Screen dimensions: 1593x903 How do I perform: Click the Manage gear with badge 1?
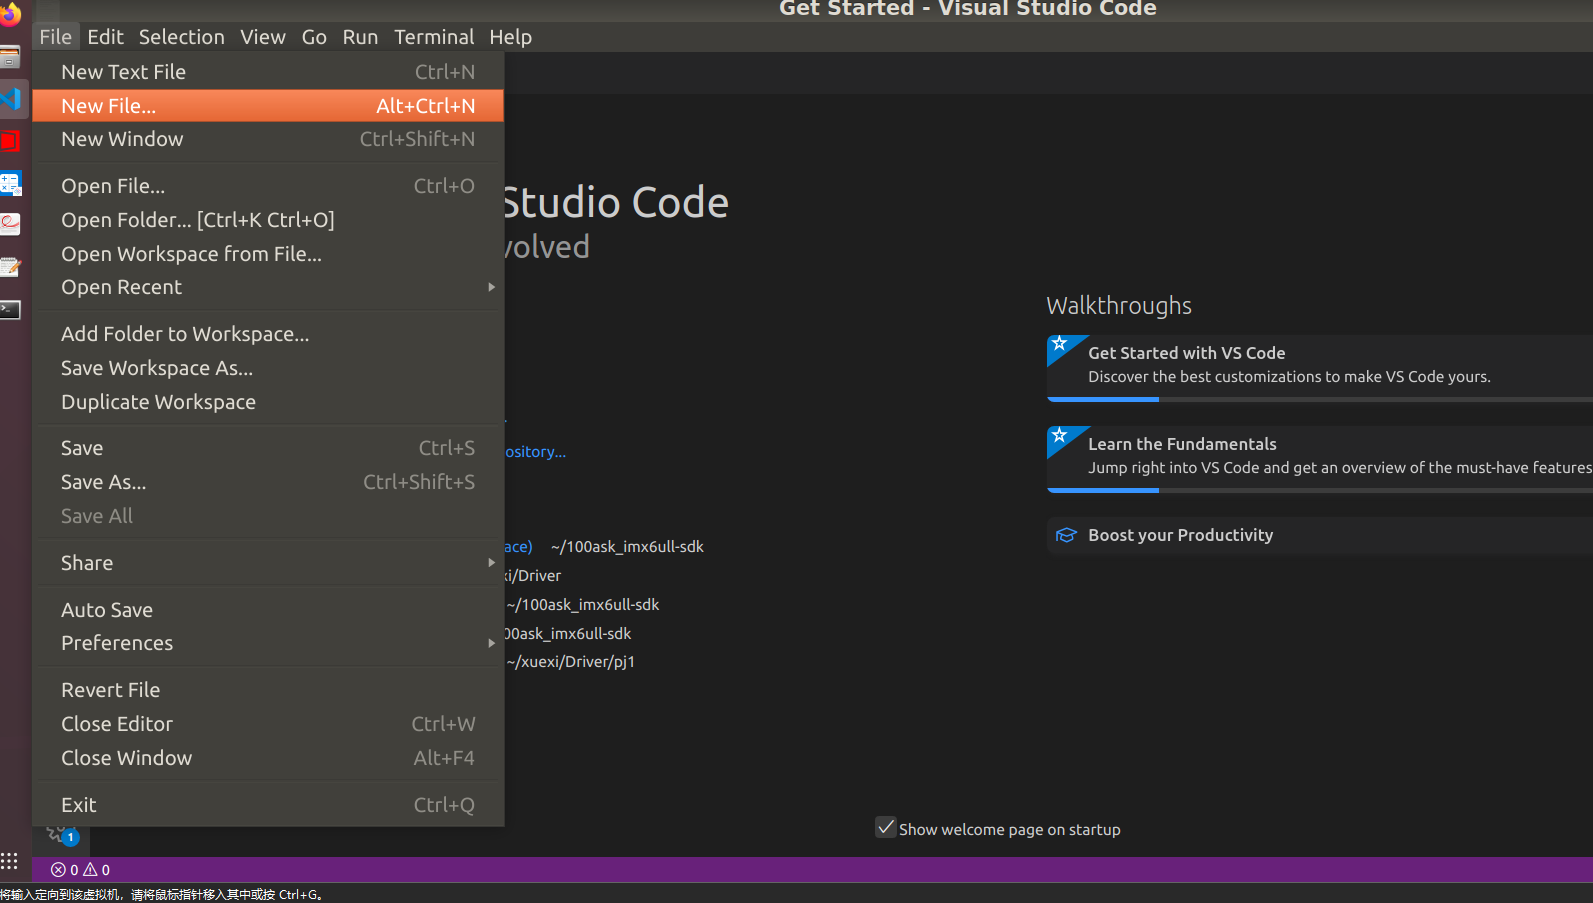[62, 835]
